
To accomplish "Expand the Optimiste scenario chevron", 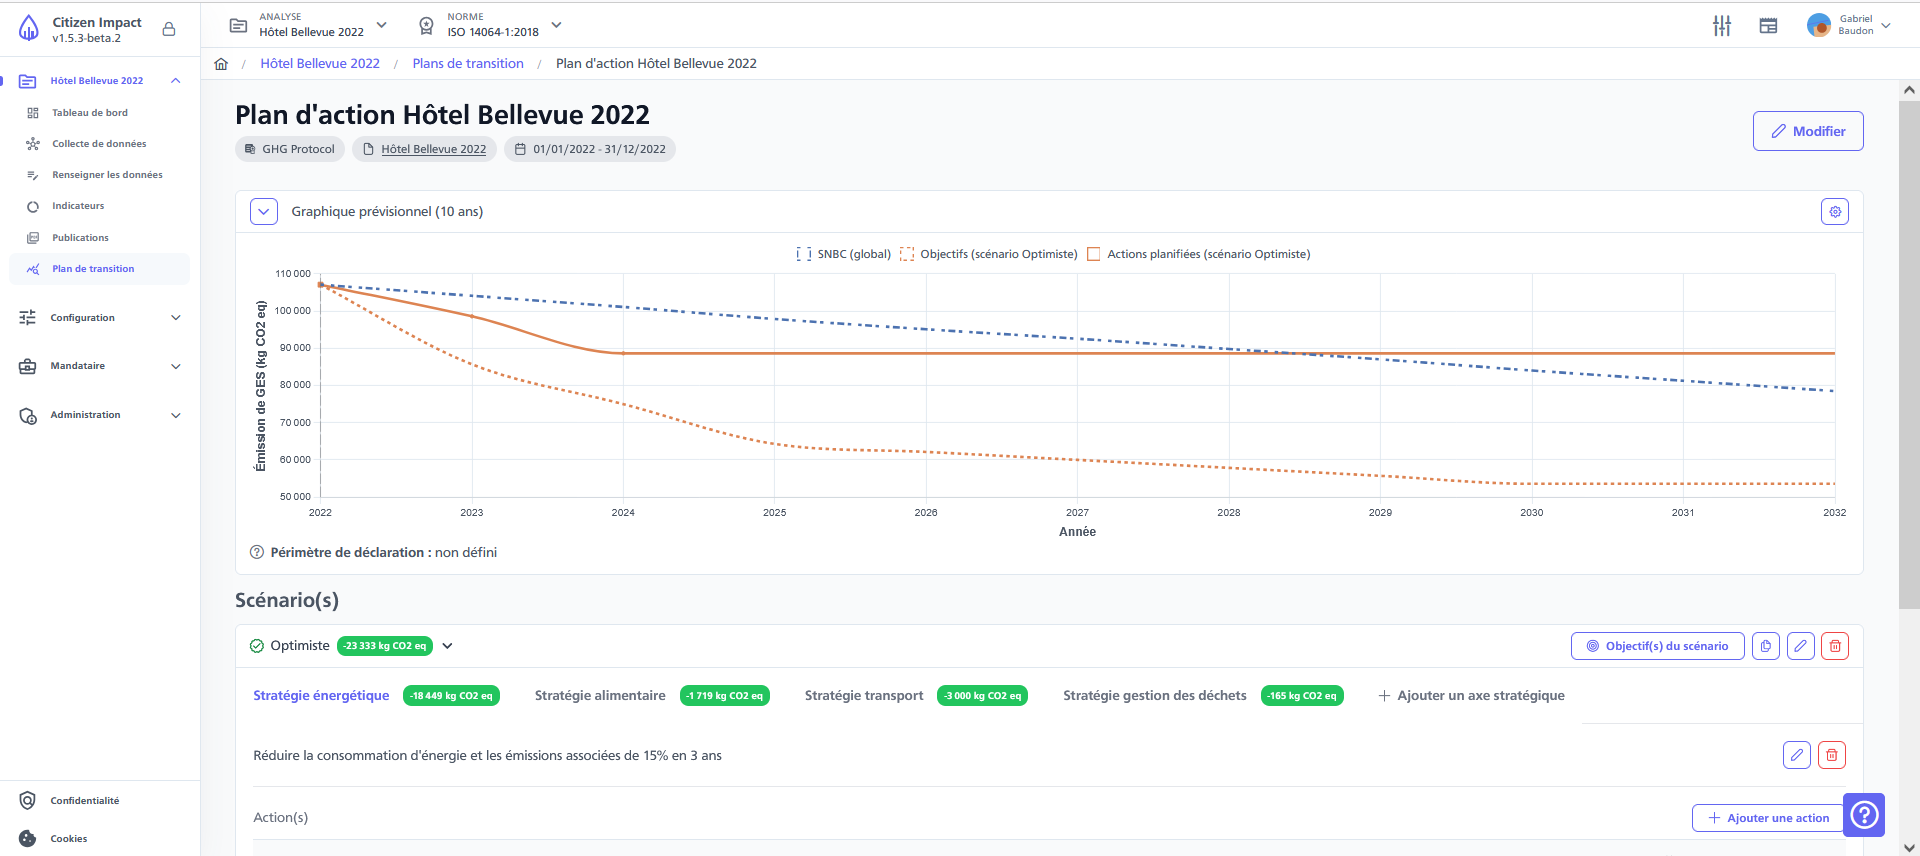I will (x=448, y=646).
